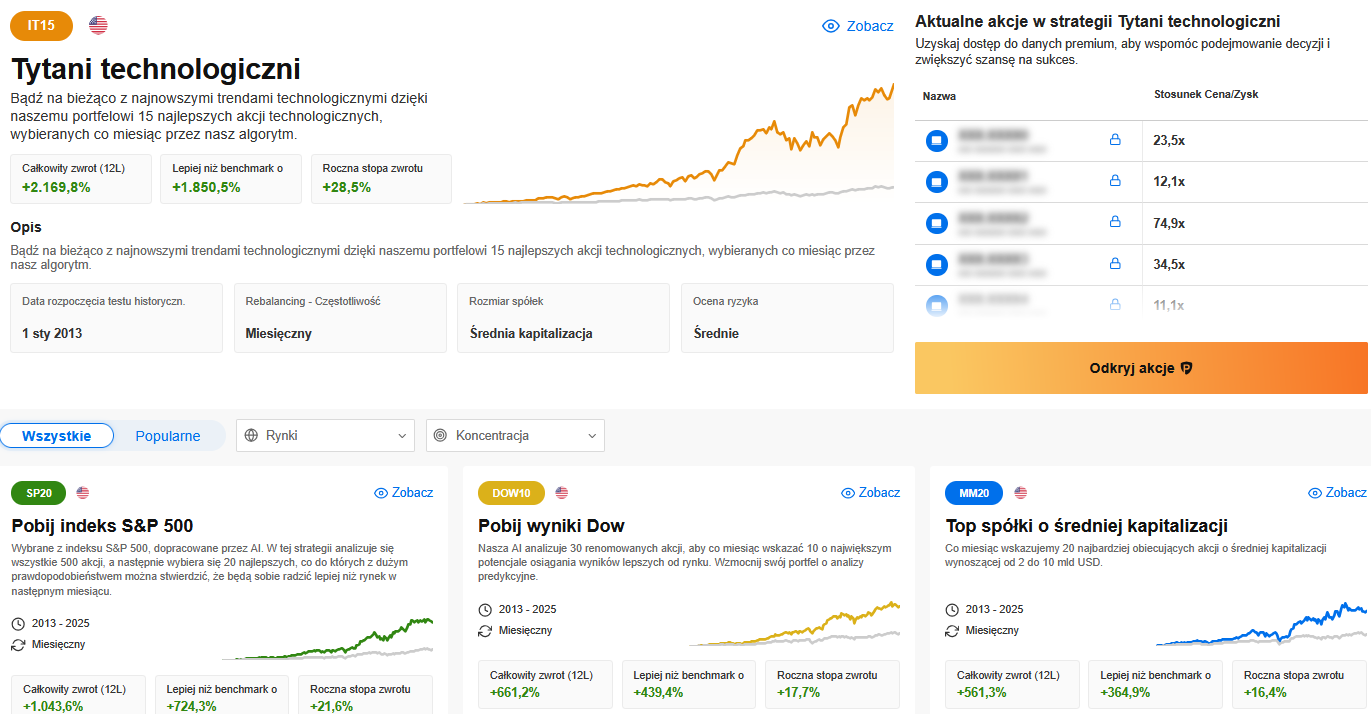
Task: Sort by Stosunek Cena/Zysk column header
Action: pyautogui.click(x=1205, y=95)
